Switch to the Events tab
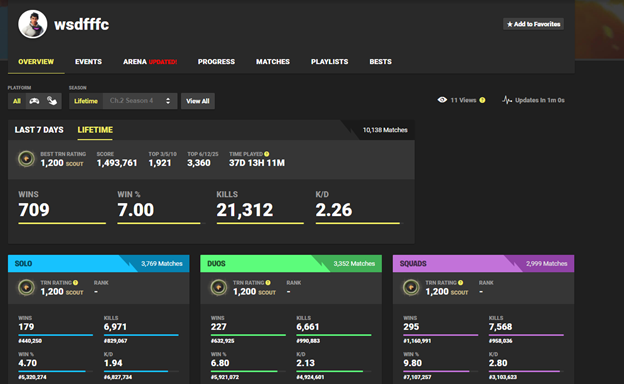The height and width of the screenshot is (384, 624). [88, 62]
